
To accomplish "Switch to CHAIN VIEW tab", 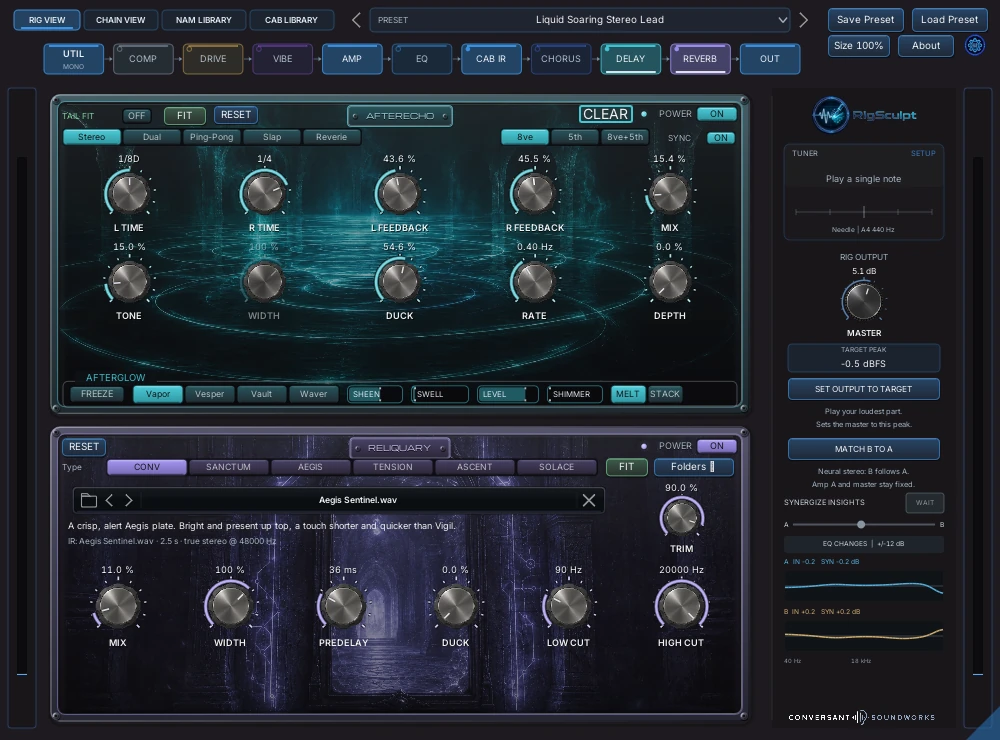I will point(121,20).
